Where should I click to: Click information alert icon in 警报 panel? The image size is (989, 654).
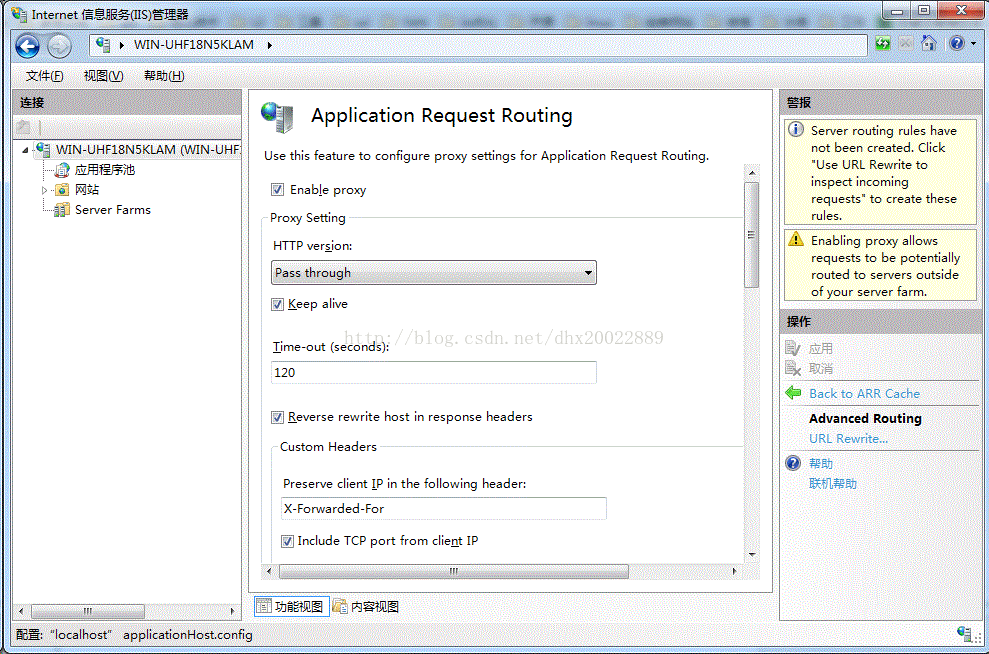click(x=797, y=130)
